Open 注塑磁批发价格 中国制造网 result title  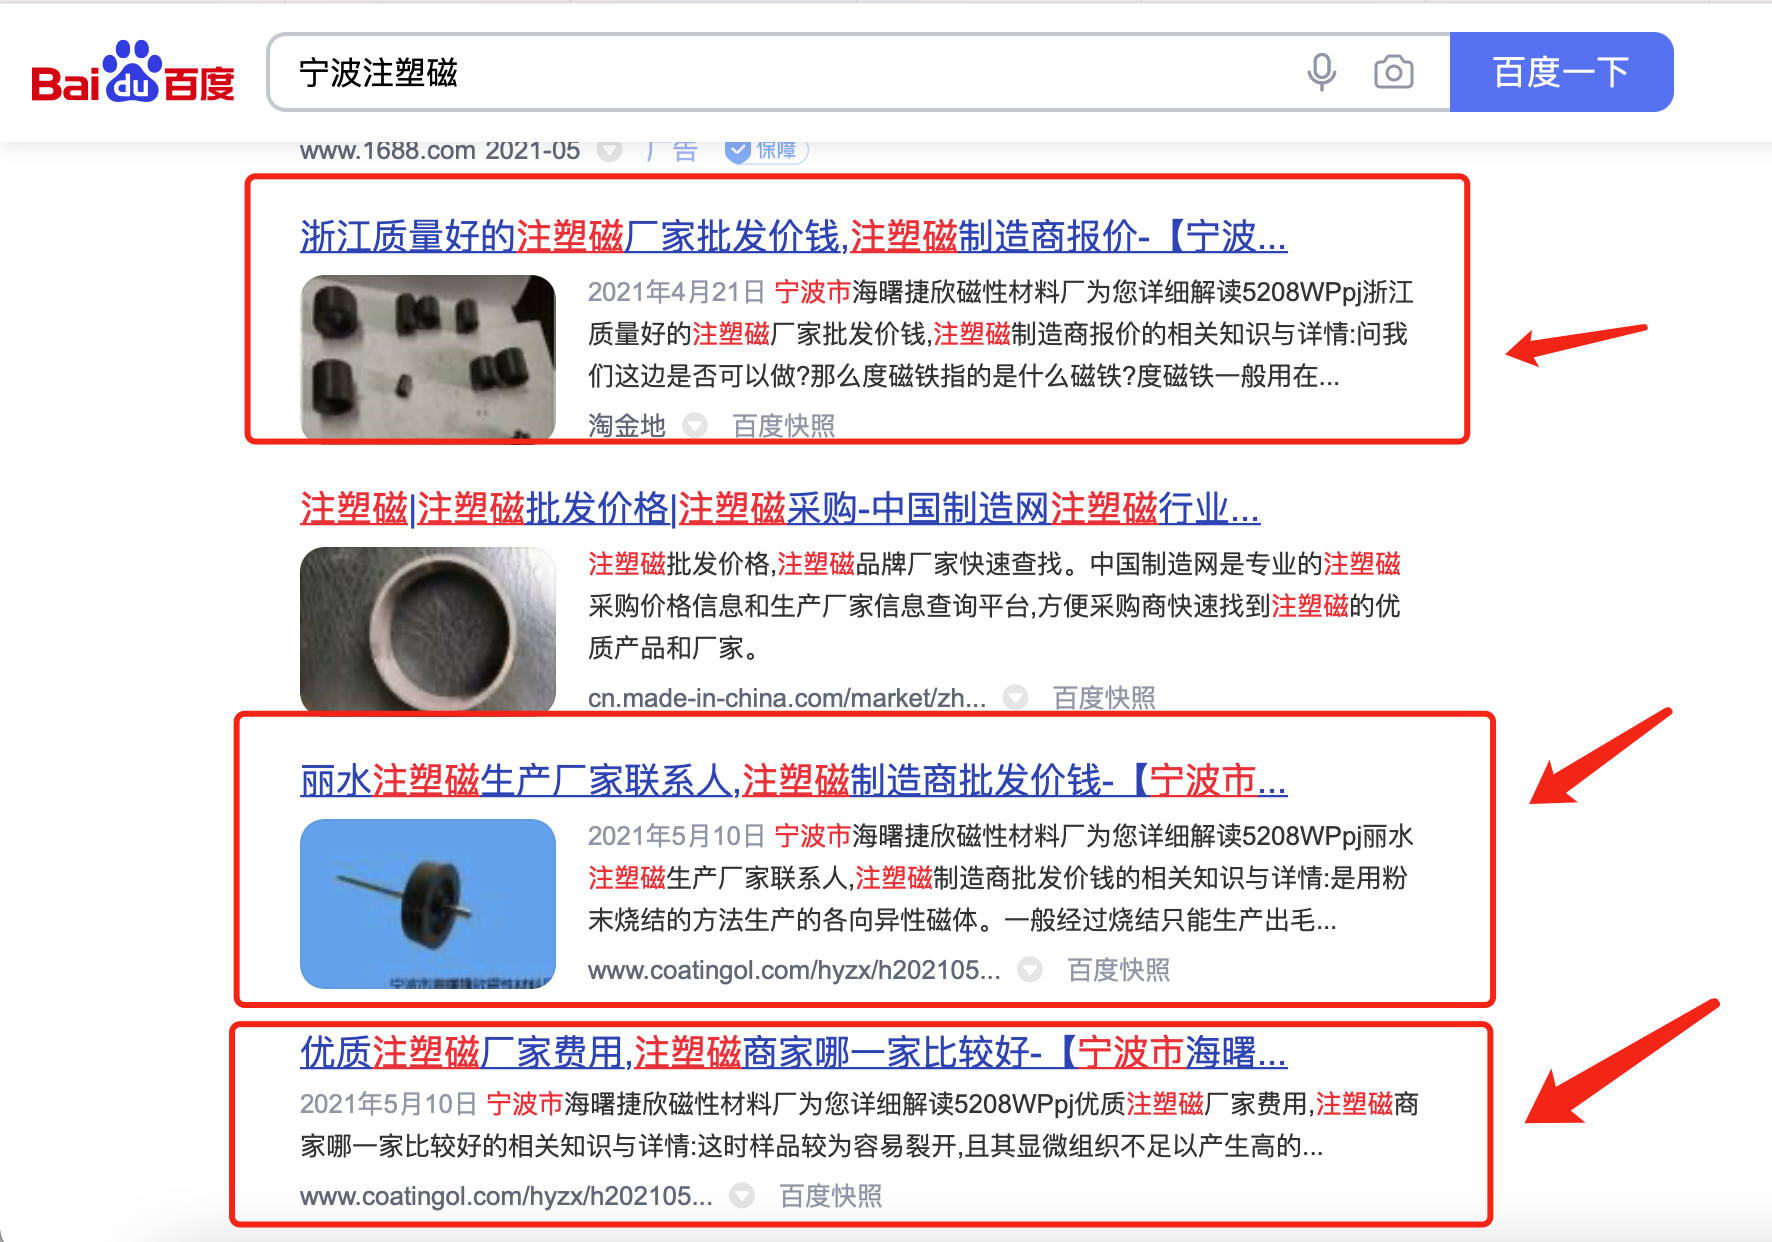pyautogui.click(x=780, y=509)
